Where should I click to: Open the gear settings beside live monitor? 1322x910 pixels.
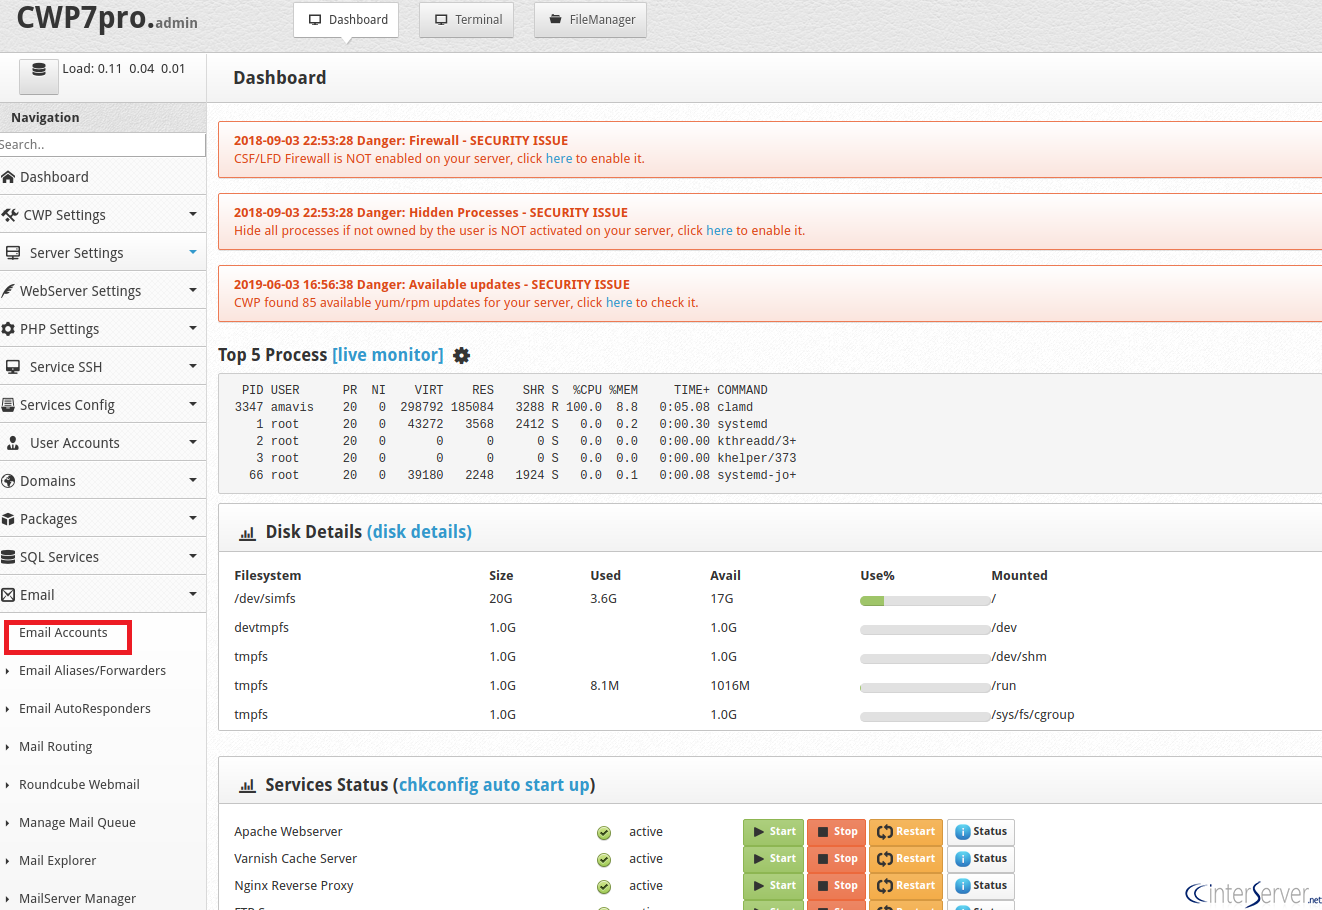point(461,355)
